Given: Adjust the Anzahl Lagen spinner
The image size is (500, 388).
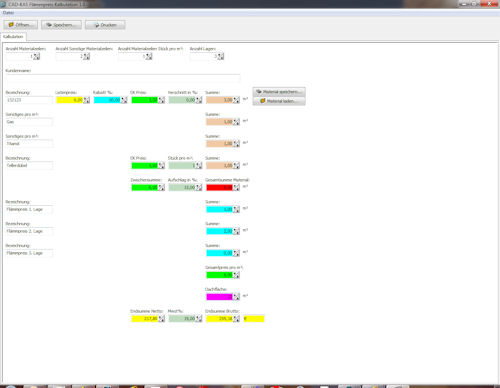Looking at the screenshot, I should point(221,57).
